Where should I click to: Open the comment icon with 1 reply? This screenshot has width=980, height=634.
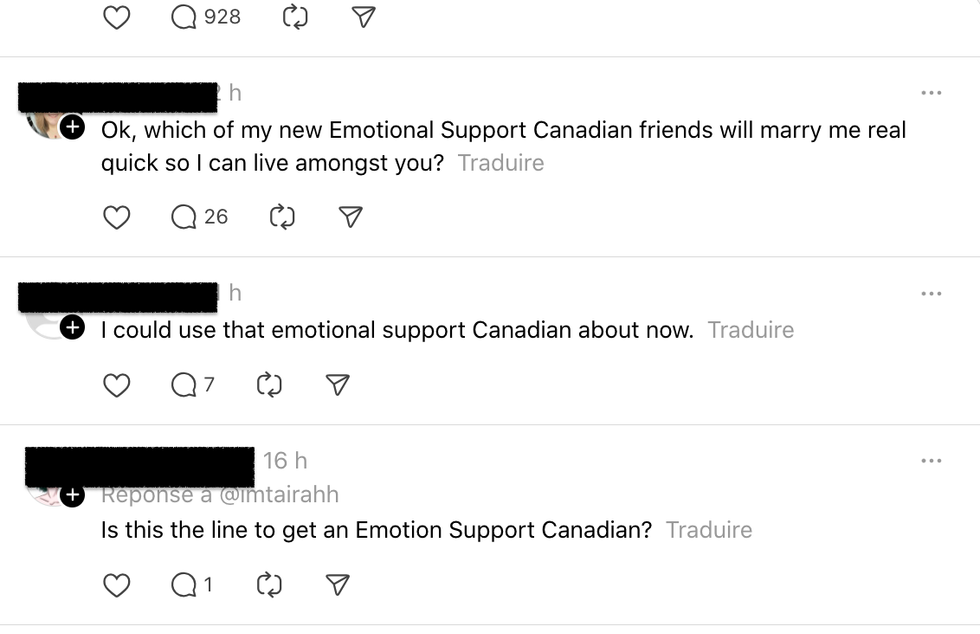184,585
